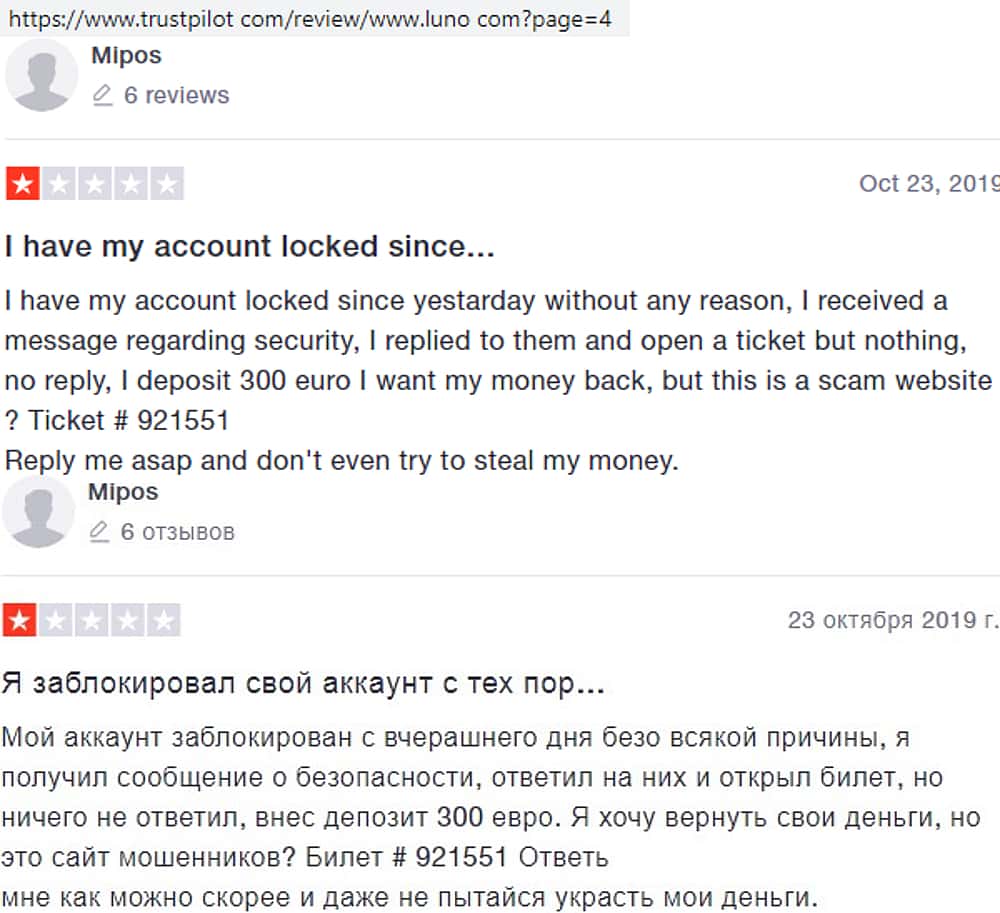Click the "23 октября 2019 г." review date
The height and width of the screenshot is (913, 1000).
(x=892, y=620)
